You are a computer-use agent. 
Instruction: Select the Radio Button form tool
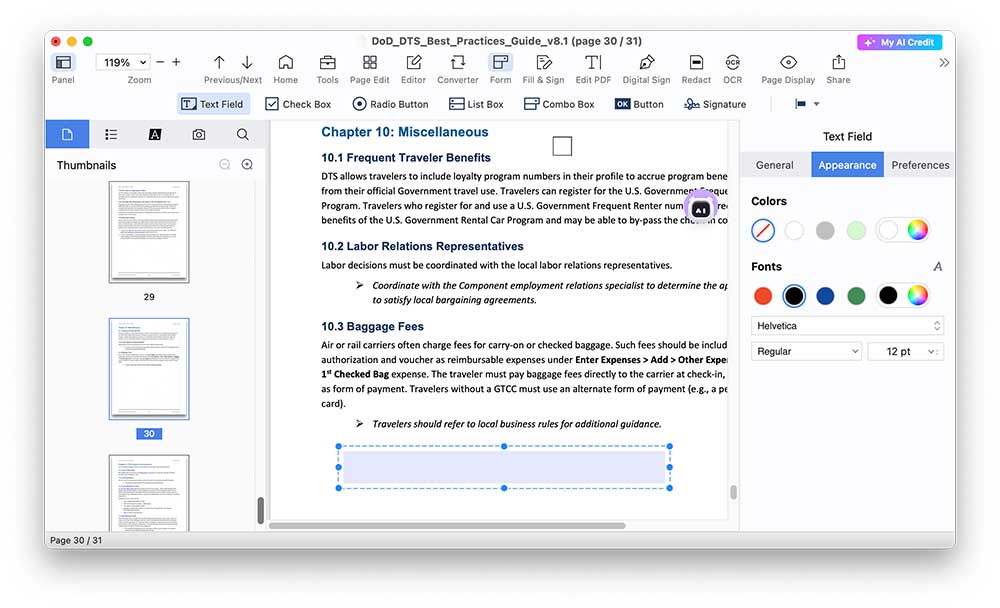(390, 104)
